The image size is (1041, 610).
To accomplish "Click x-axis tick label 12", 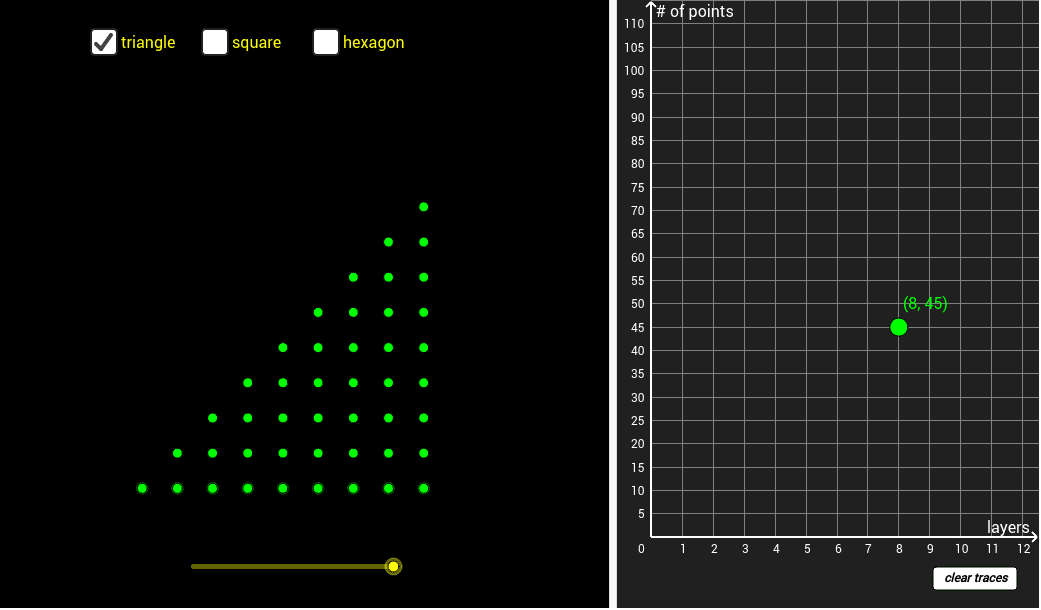I will click(x=1024, y=549).
